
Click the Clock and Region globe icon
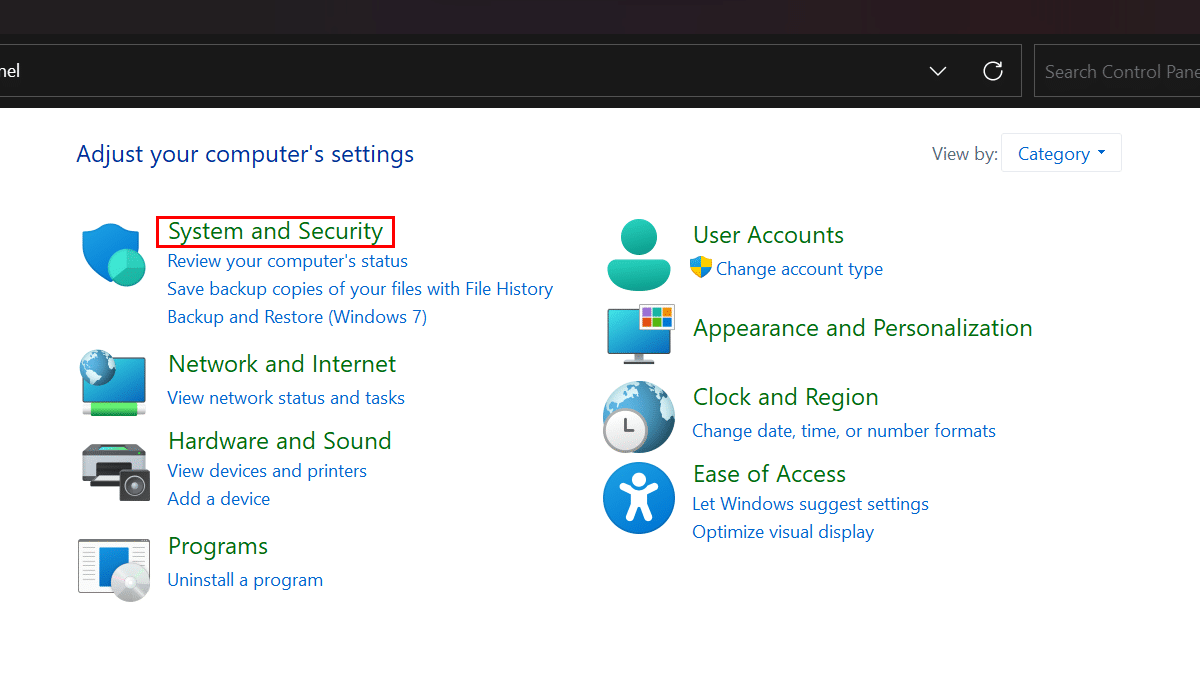[x=639, y=416]
